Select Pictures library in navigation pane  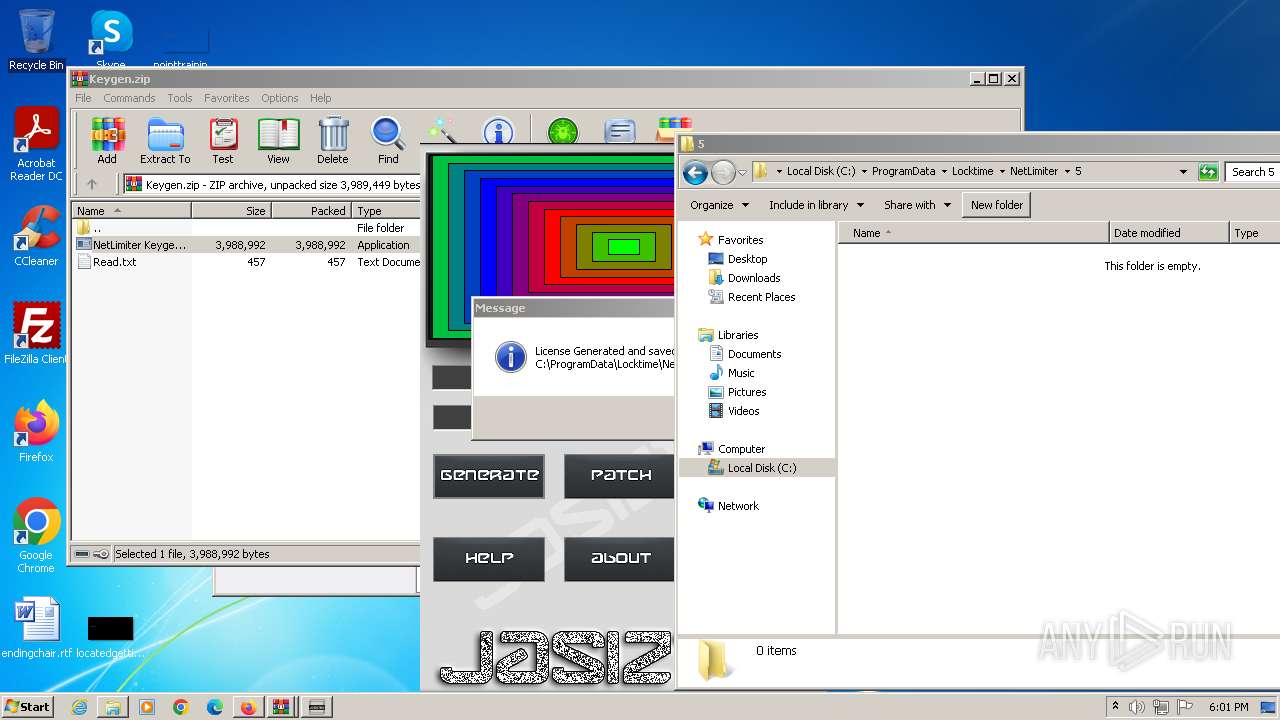pos(747,392)
